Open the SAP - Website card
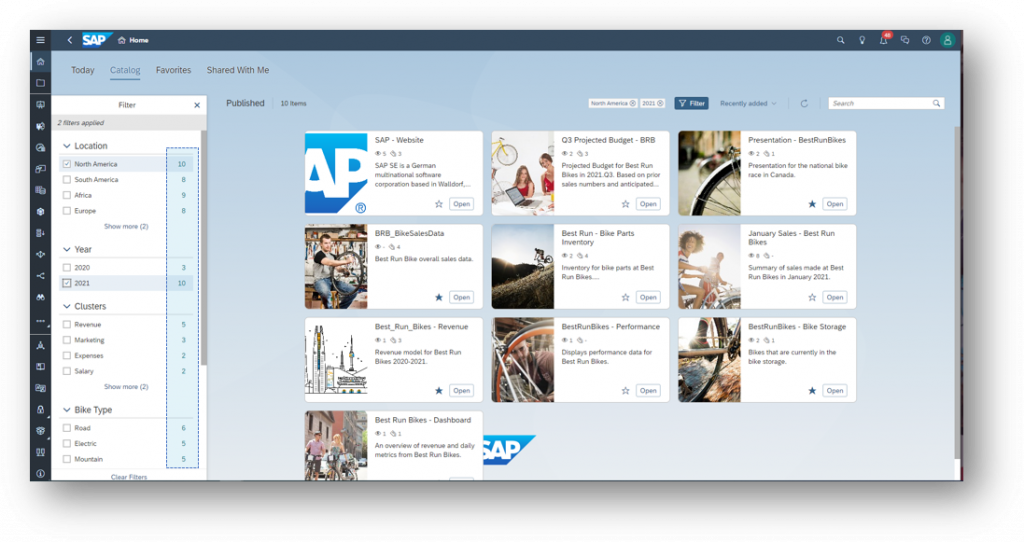The width and height of the screenshot is (1024, 542). 462,204
